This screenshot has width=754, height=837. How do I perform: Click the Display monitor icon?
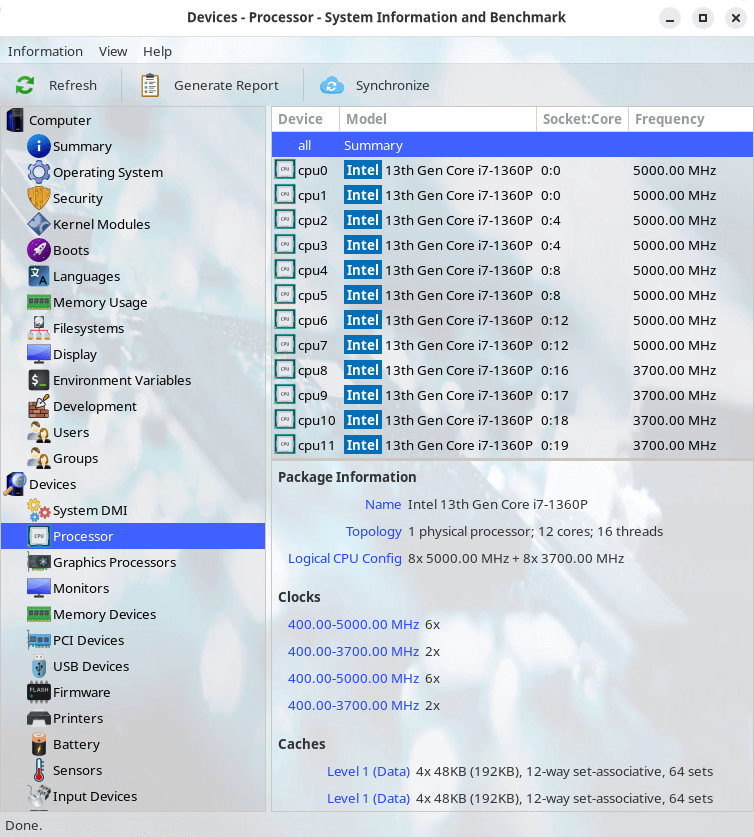[39, 354]
